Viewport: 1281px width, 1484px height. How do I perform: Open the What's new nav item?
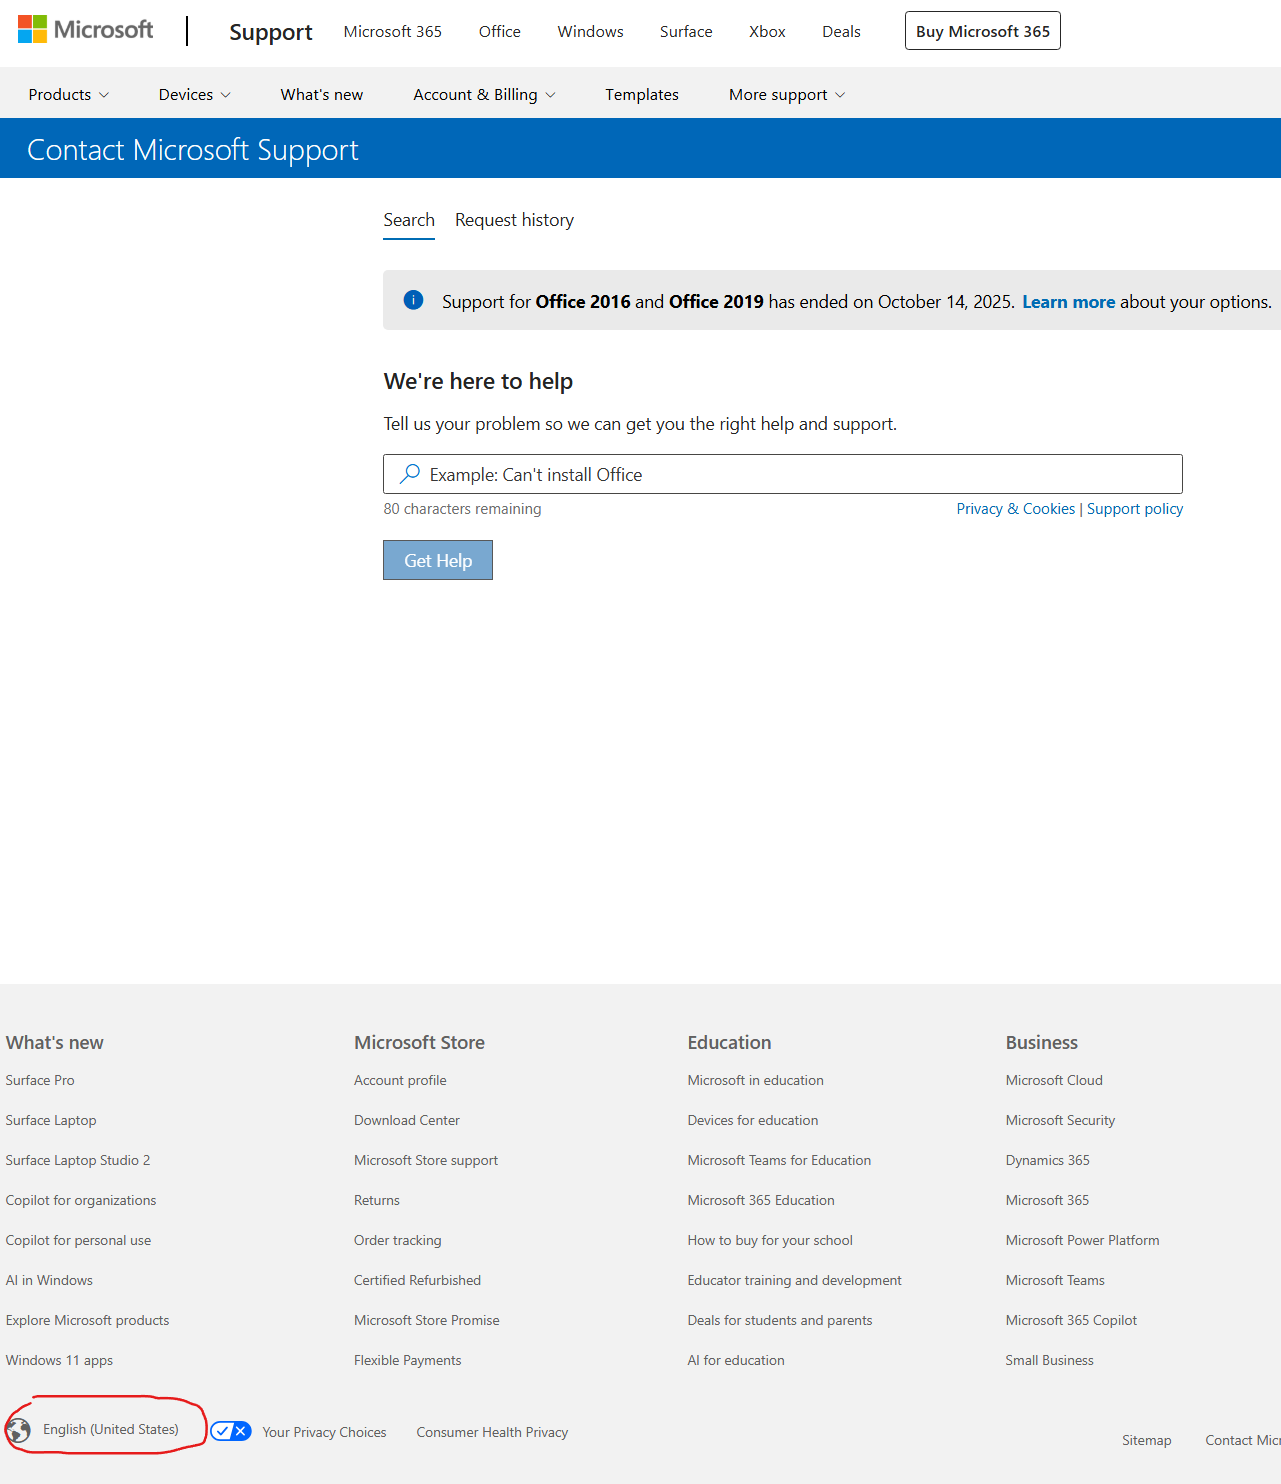pyautogui.click(x=322, y=95)
